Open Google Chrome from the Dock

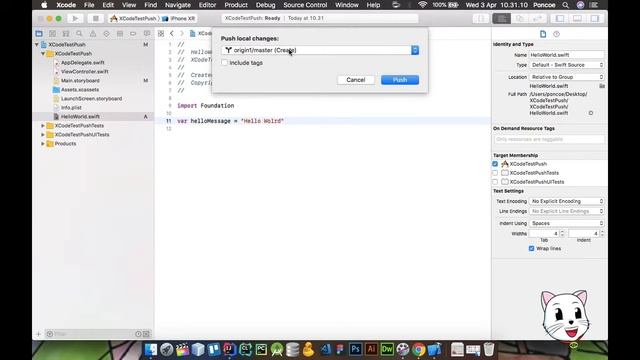point(418,349)
